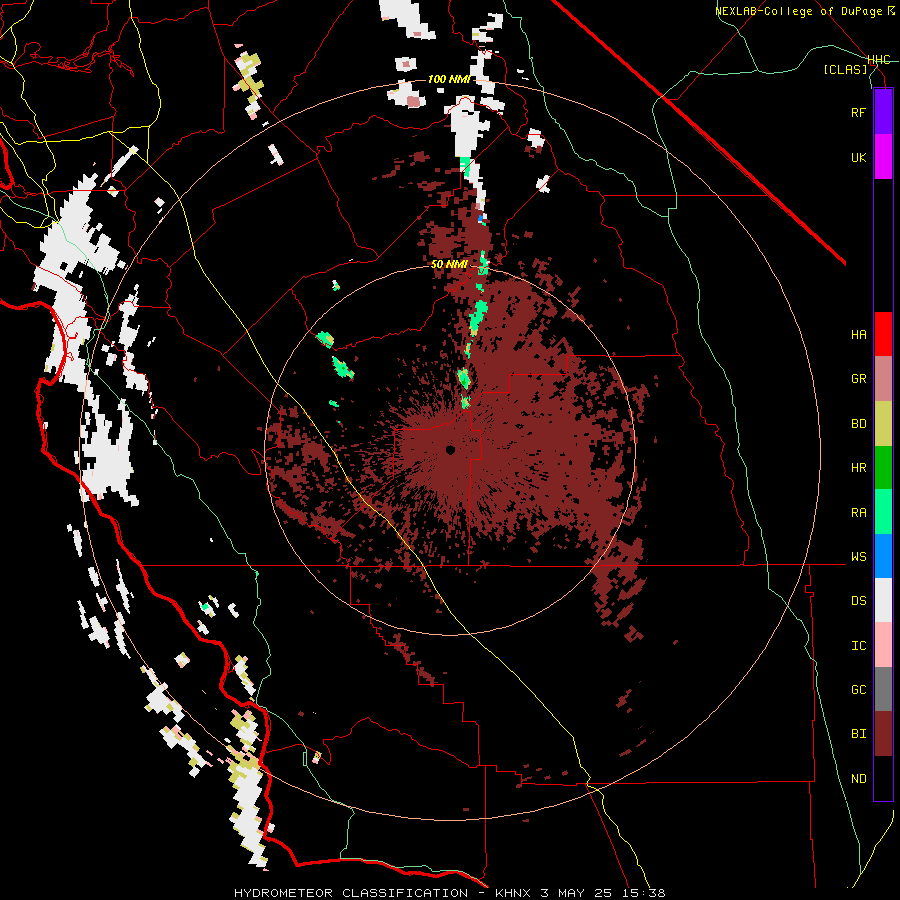Click the RF legend label
The height and width of the screenshot is (900, 900).
point(858,112)
